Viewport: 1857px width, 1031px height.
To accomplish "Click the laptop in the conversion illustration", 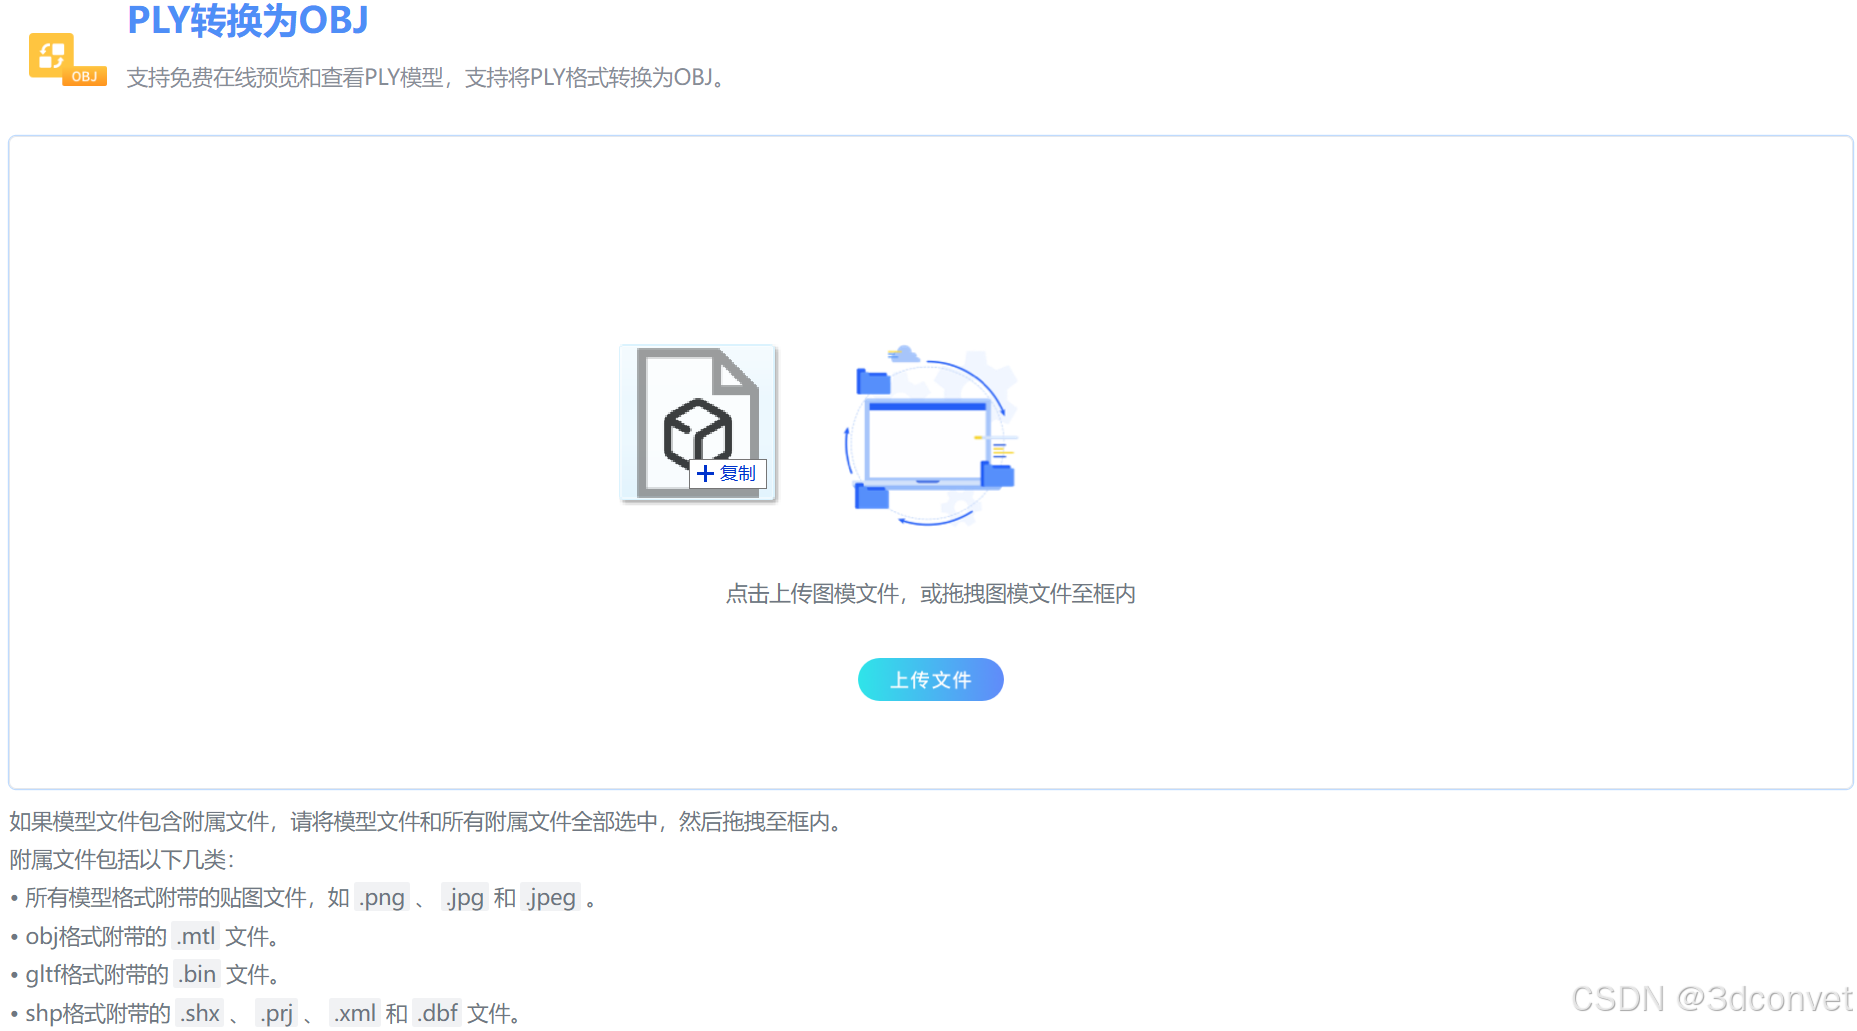I will click(925, 440).
